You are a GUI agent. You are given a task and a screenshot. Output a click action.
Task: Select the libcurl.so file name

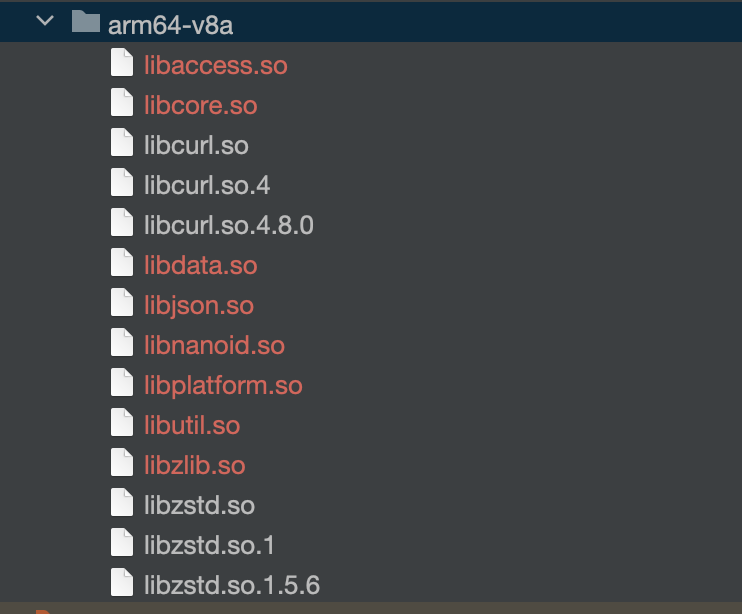196,145
